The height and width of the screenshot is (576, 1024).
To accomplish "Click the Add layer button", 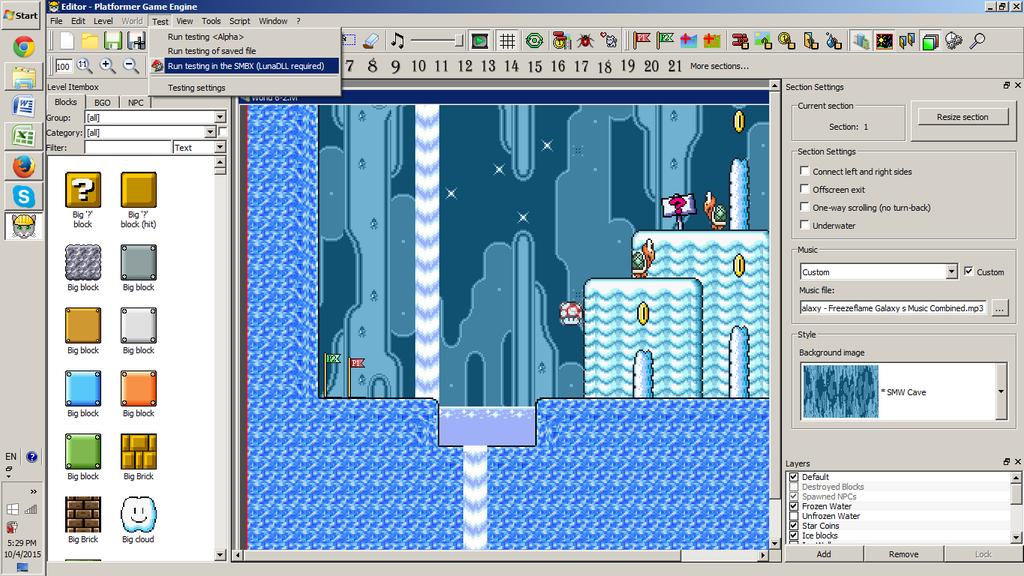I will point(824,554).
